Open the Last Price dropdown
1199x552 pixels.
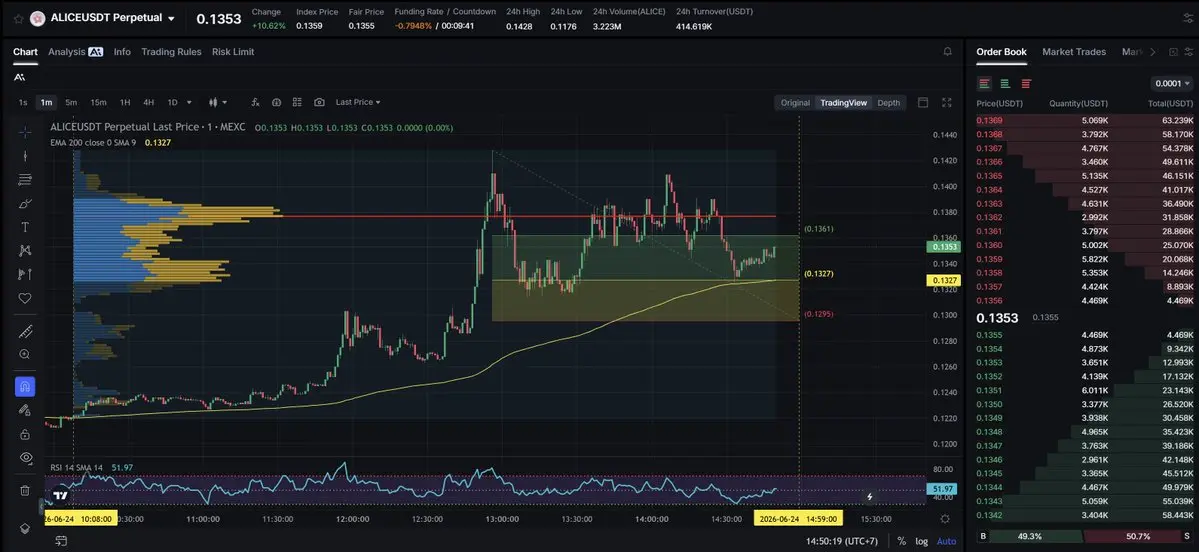point(358,102)
